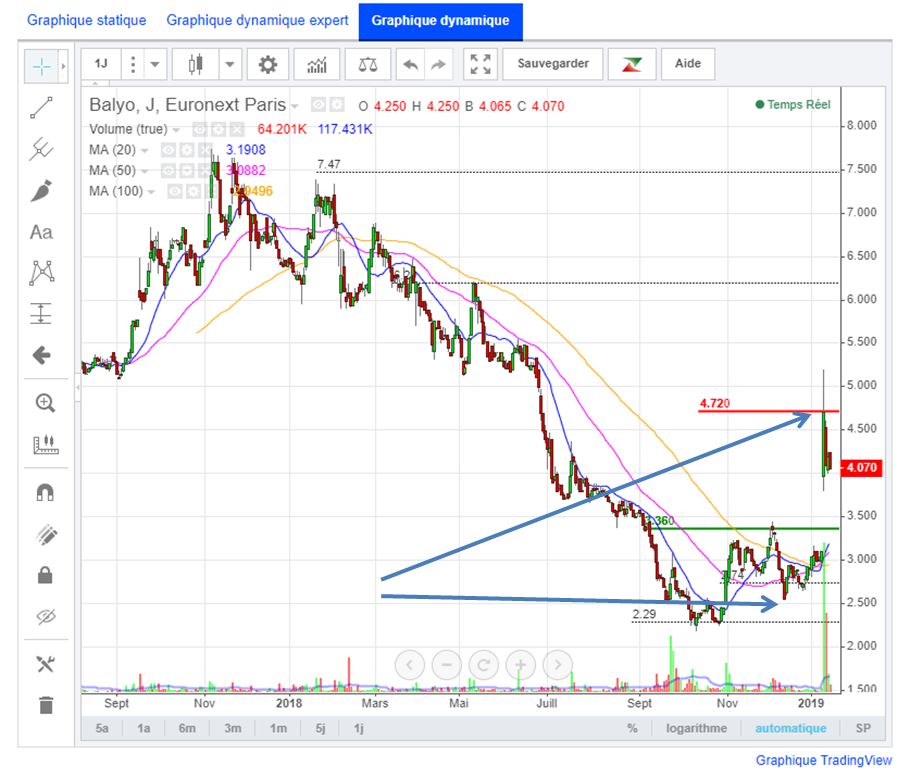The width and height of the screenshot is (898, 773).
Task: Toggle magnet mode on
Action: coord(44,492)
